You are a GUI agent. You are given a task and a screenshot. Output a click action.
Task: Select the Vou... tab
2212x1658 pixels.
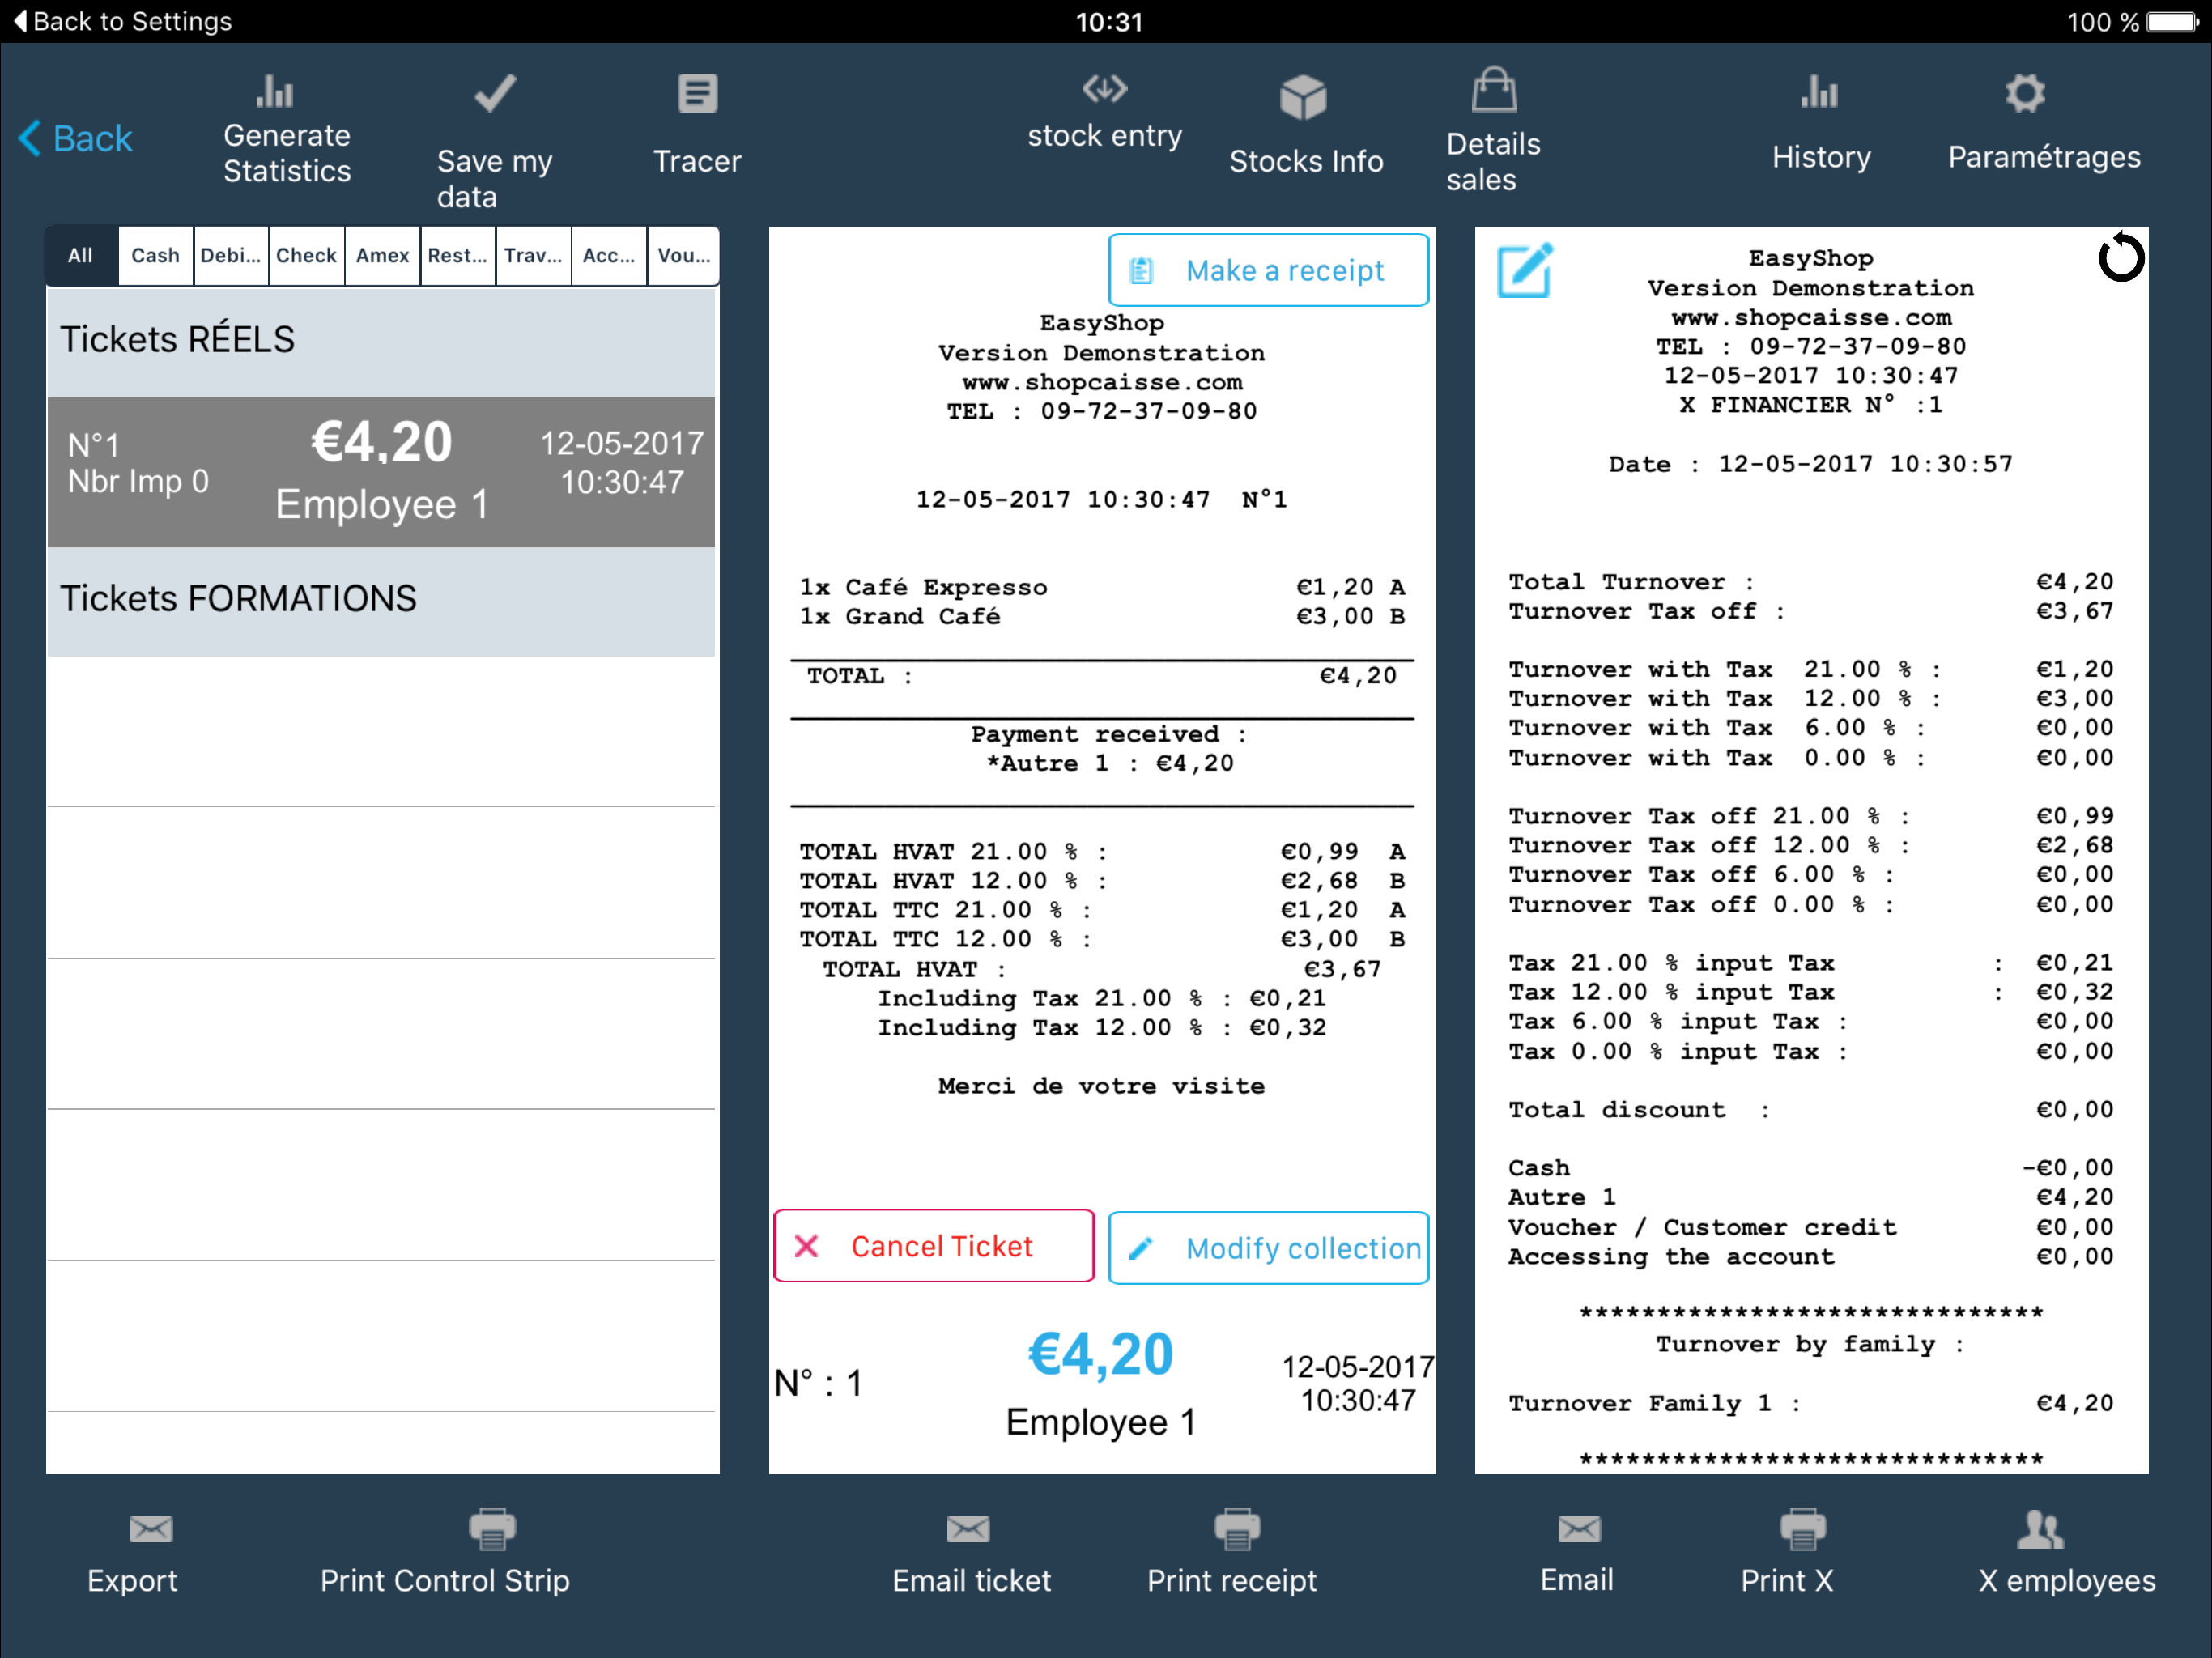(x=684, y=256)
